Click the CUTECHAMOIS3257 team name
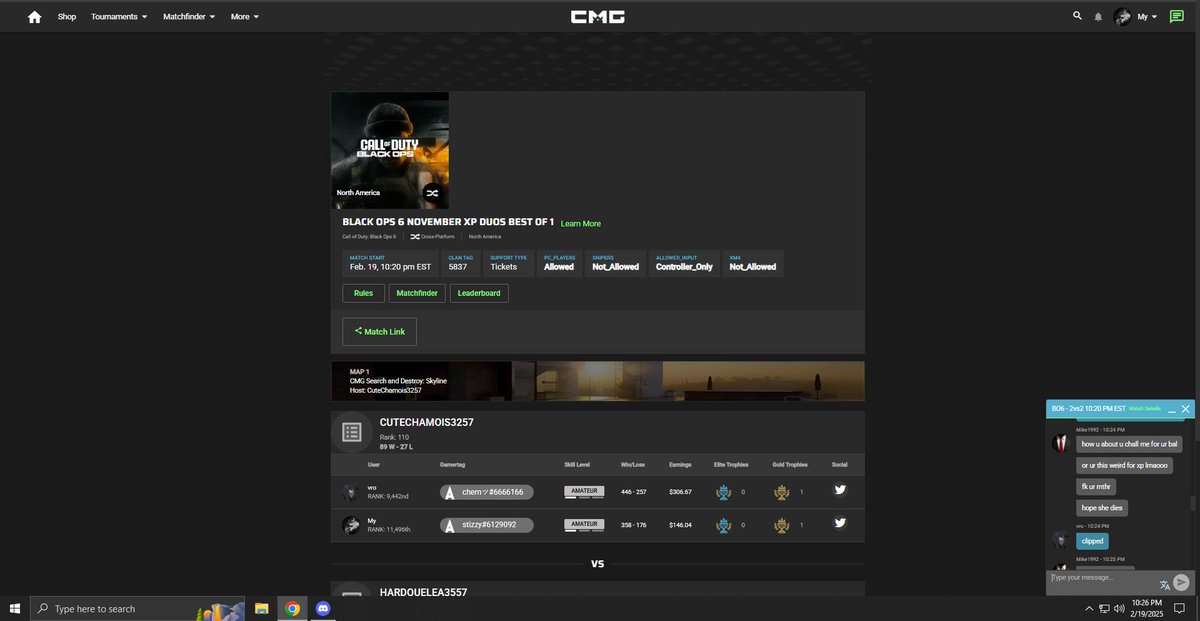 [x=427, y=422]
